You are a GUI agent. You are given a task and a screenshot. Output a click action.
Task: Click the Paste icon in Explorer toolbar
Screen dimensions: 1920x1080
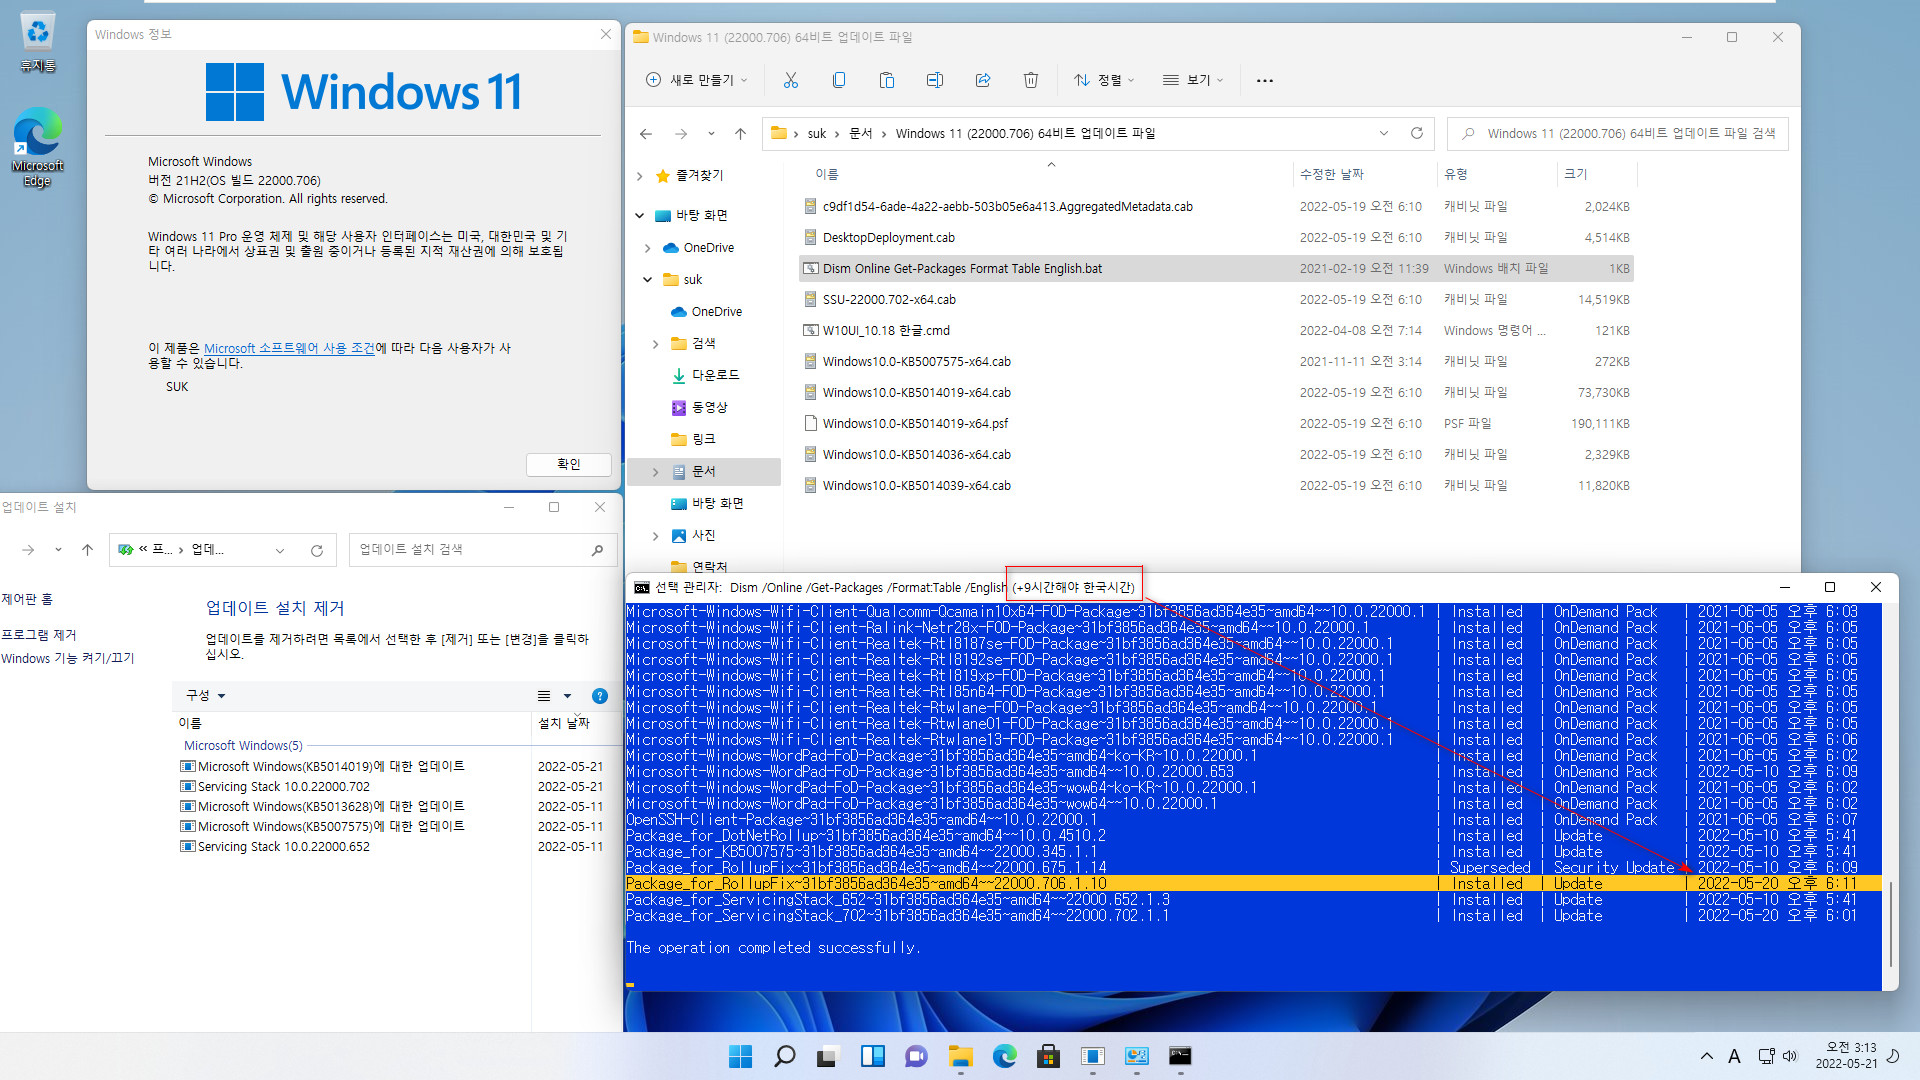[x=887, y=80]
